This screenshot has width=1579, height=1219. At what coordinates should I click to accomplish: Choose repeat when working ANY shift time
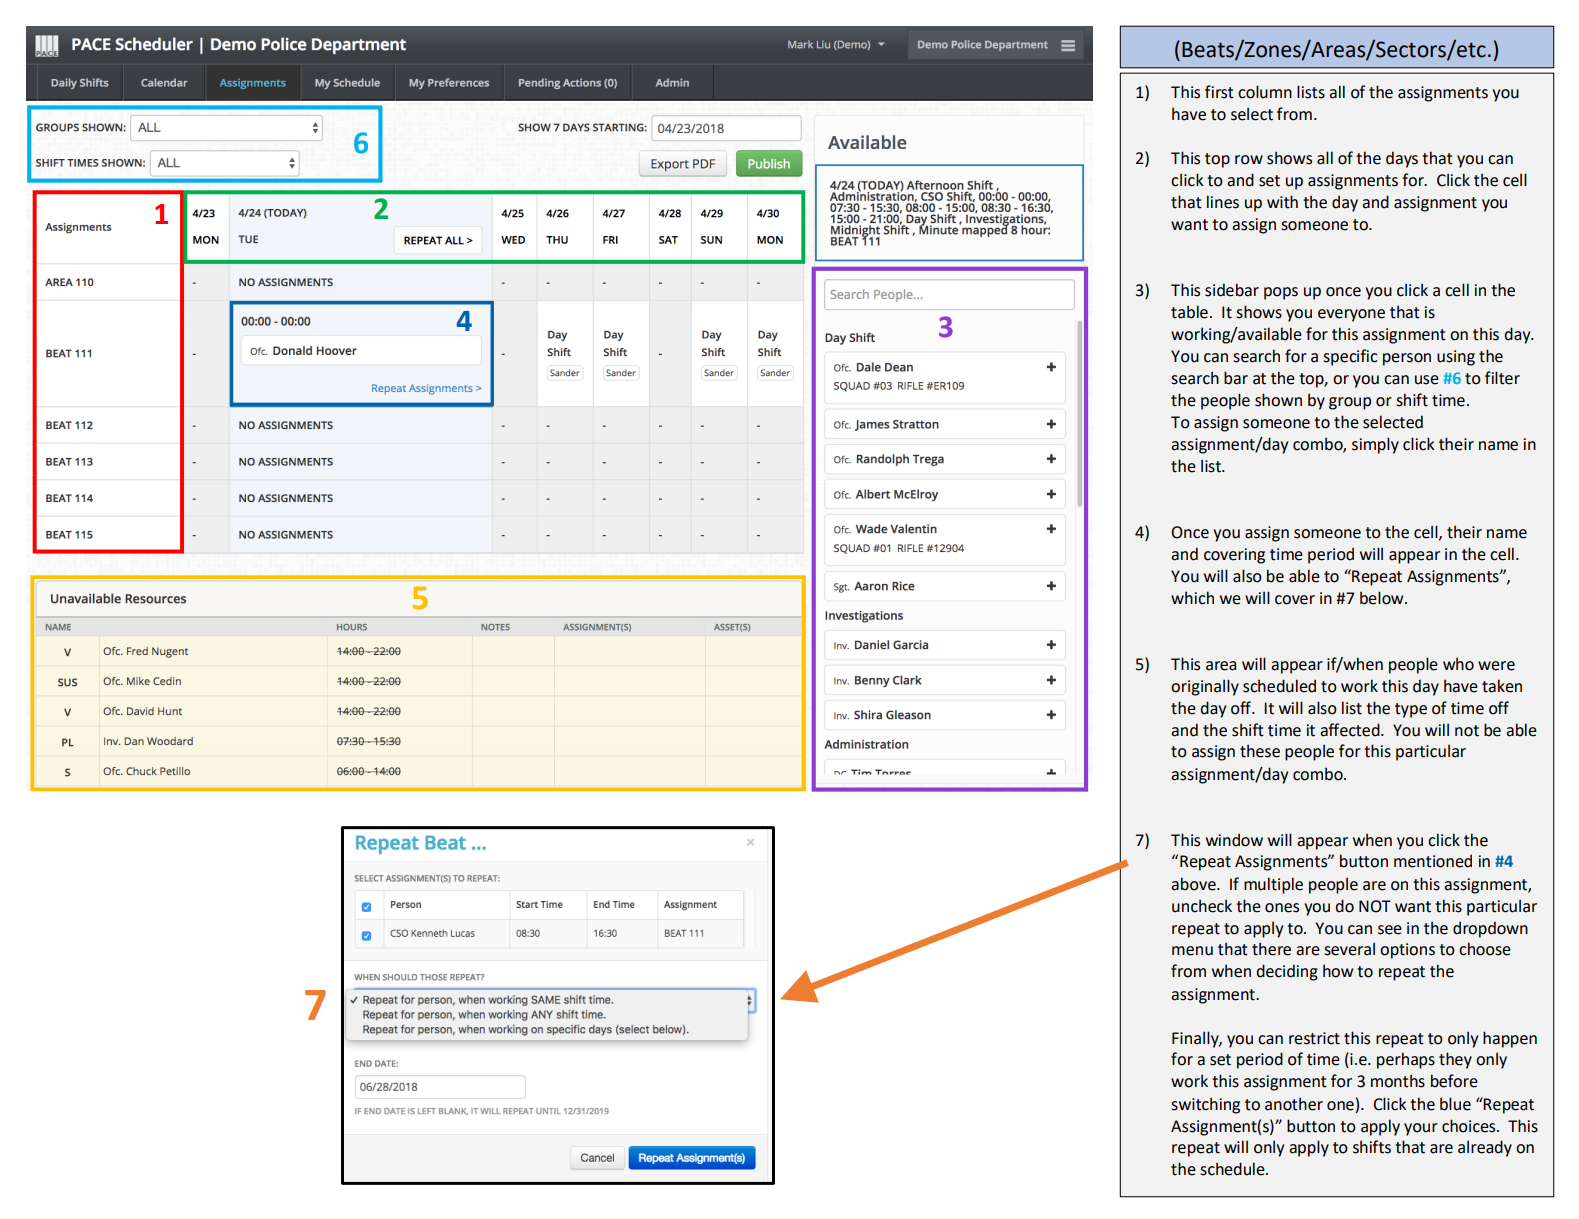point(484,1015)
